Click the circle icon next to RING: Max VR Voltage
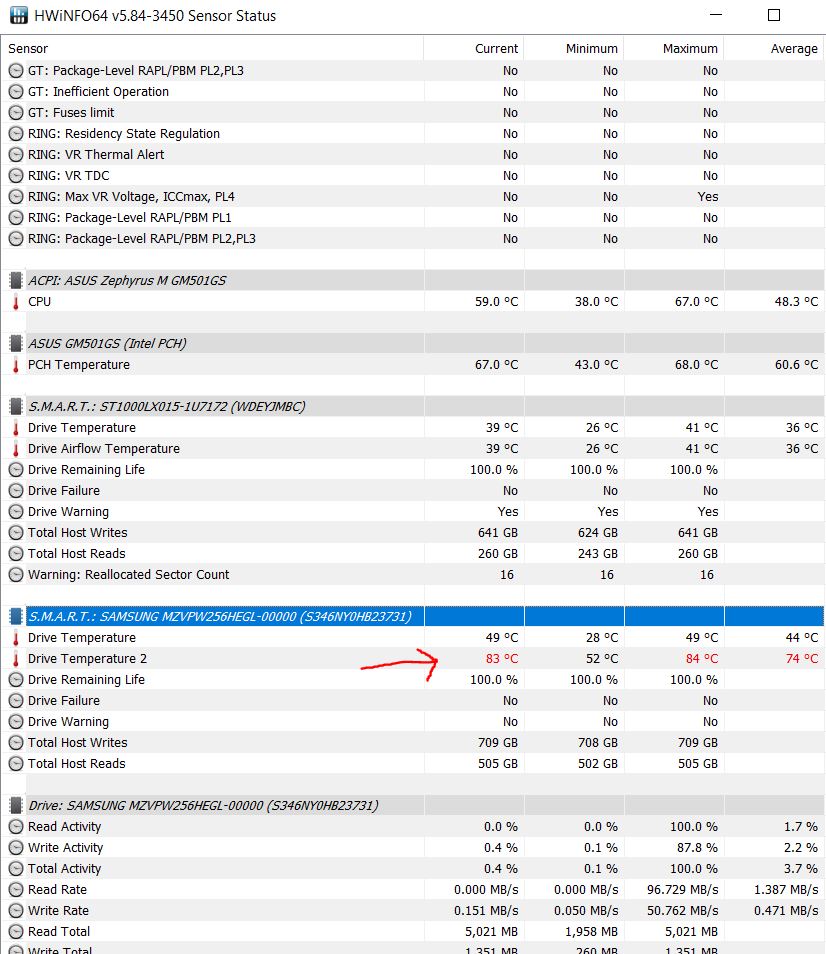The image size is (826, 954). [16, 197]
